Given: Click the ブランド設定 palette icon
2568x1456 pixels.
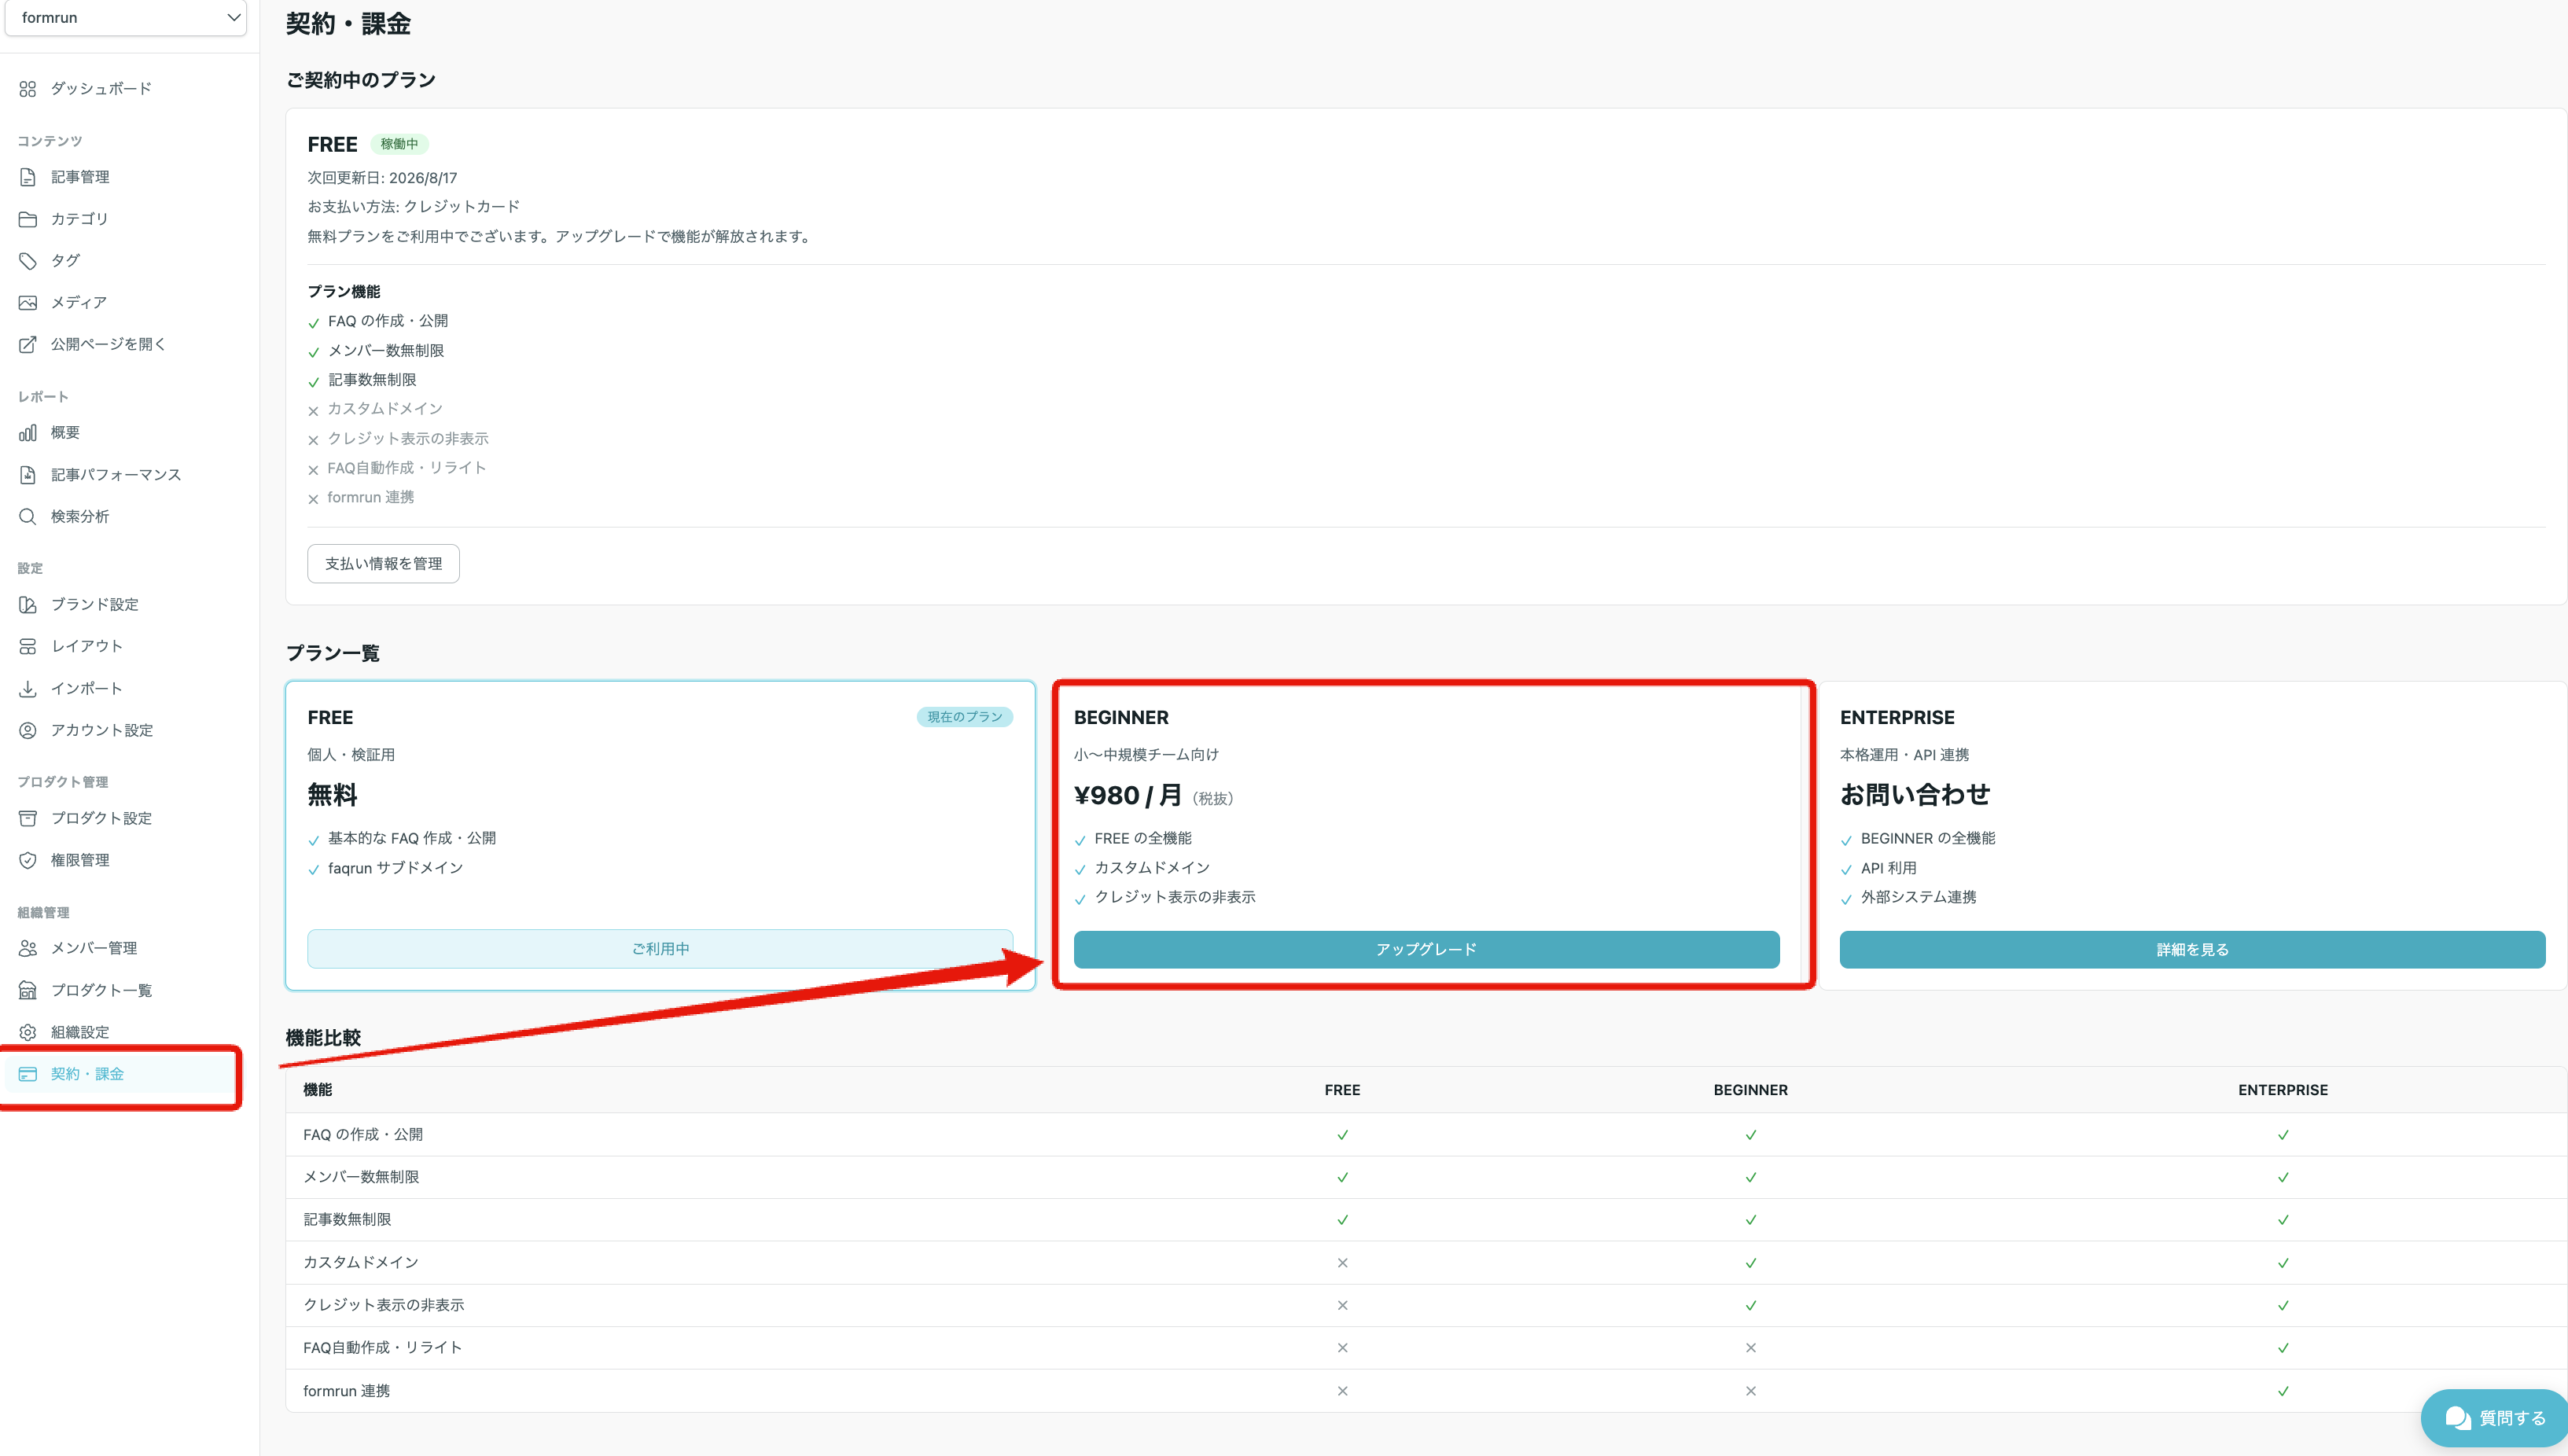Looking at the screenshot, I should (28, 605).
